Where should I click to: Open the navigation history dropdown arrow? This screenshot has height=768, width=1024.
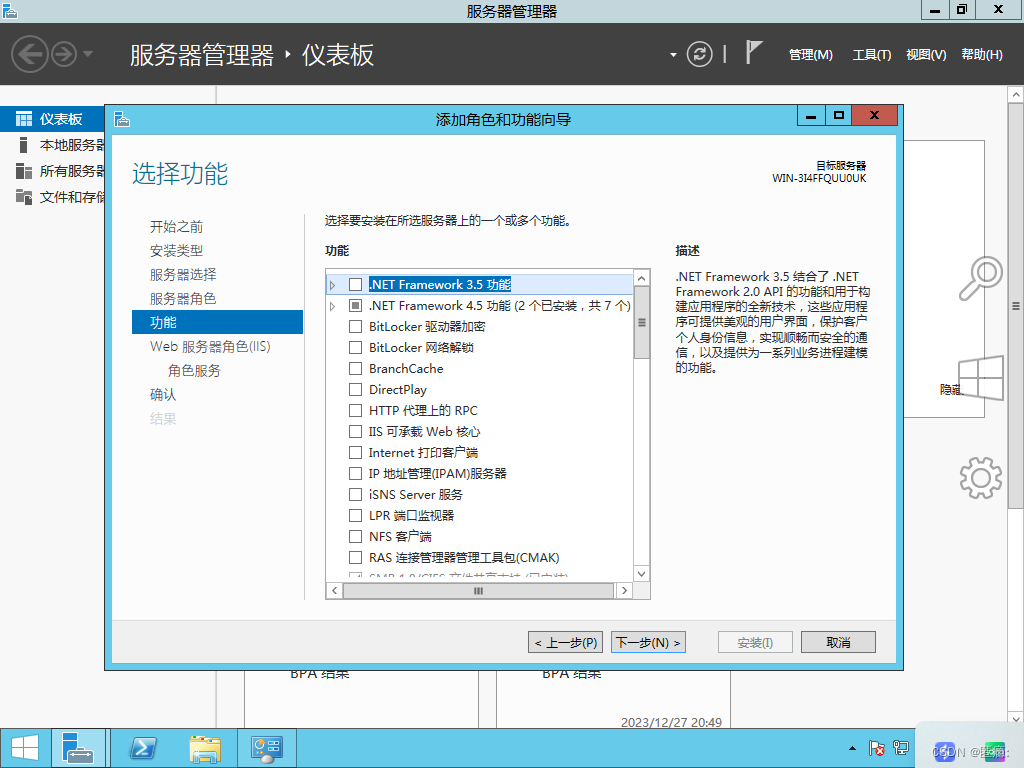pos(88,54)
